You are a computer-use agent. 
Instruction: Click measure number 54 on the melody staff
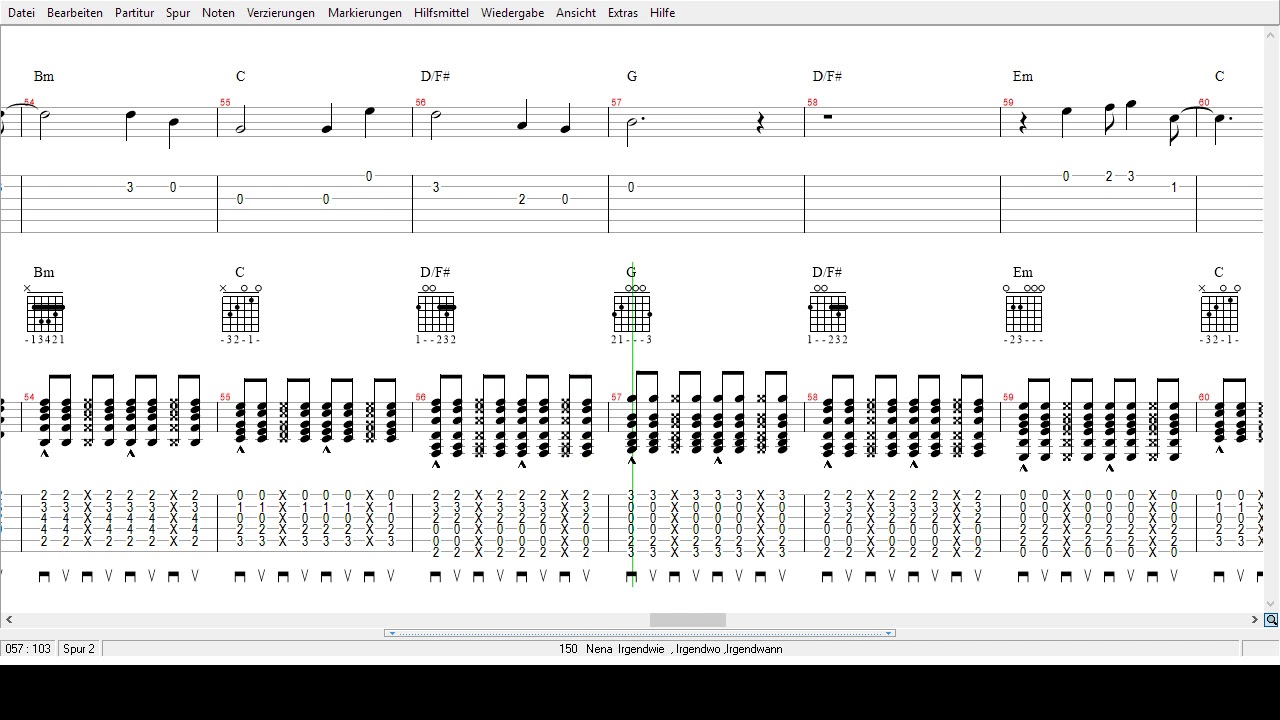[29, 103]
